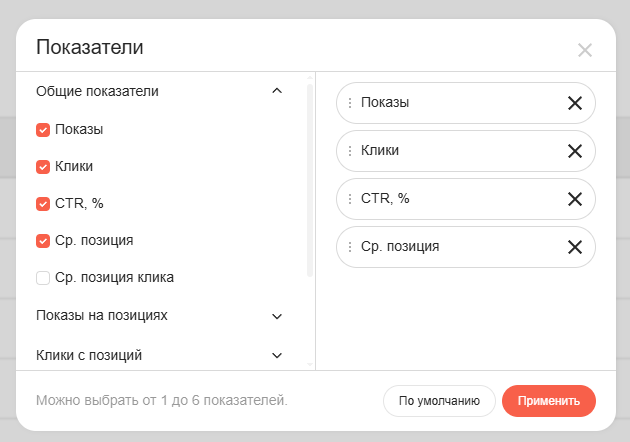The width and height of the screenshot is (630, 442).
Task: Click drag handle of Показы item
Action: coord(350,103)
